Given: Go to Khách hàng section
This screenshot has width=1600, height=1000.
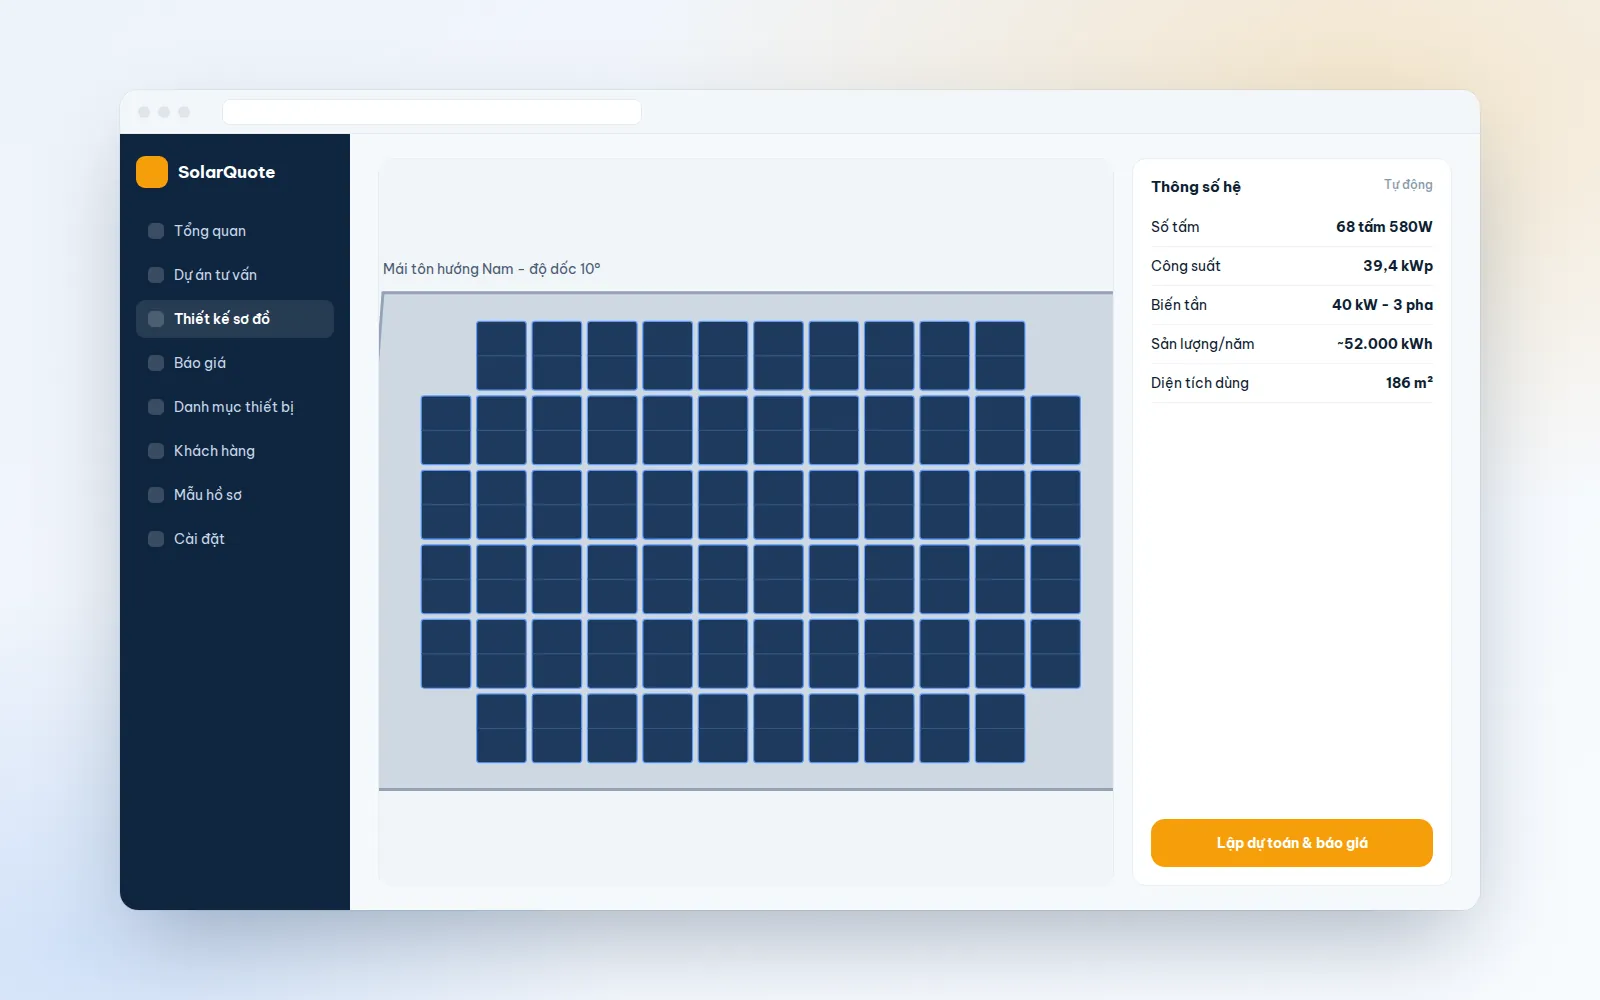Looking at the screenshot, I should tap(235, 451).
